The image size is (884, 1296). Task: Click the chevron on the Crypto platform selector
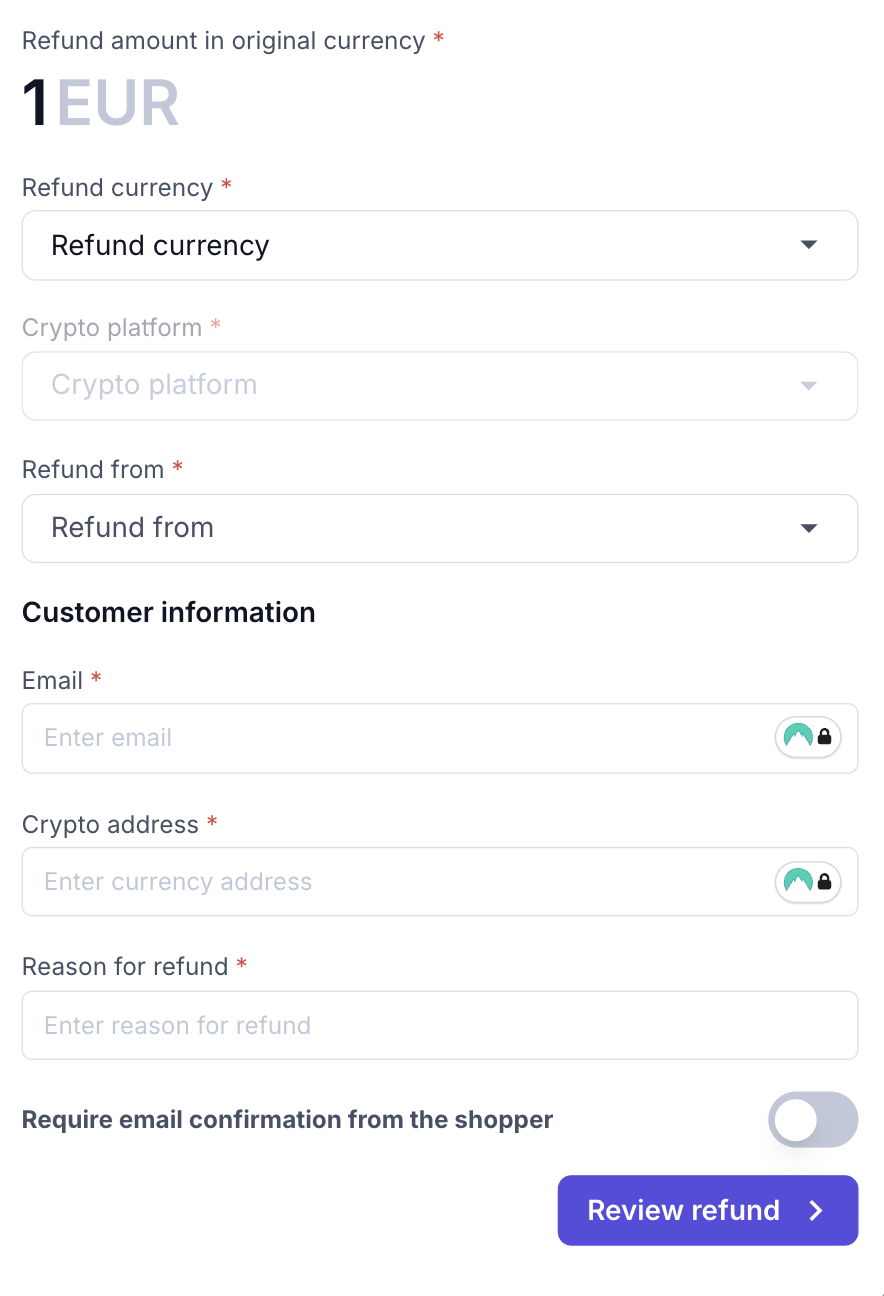[x=808, y=386]
